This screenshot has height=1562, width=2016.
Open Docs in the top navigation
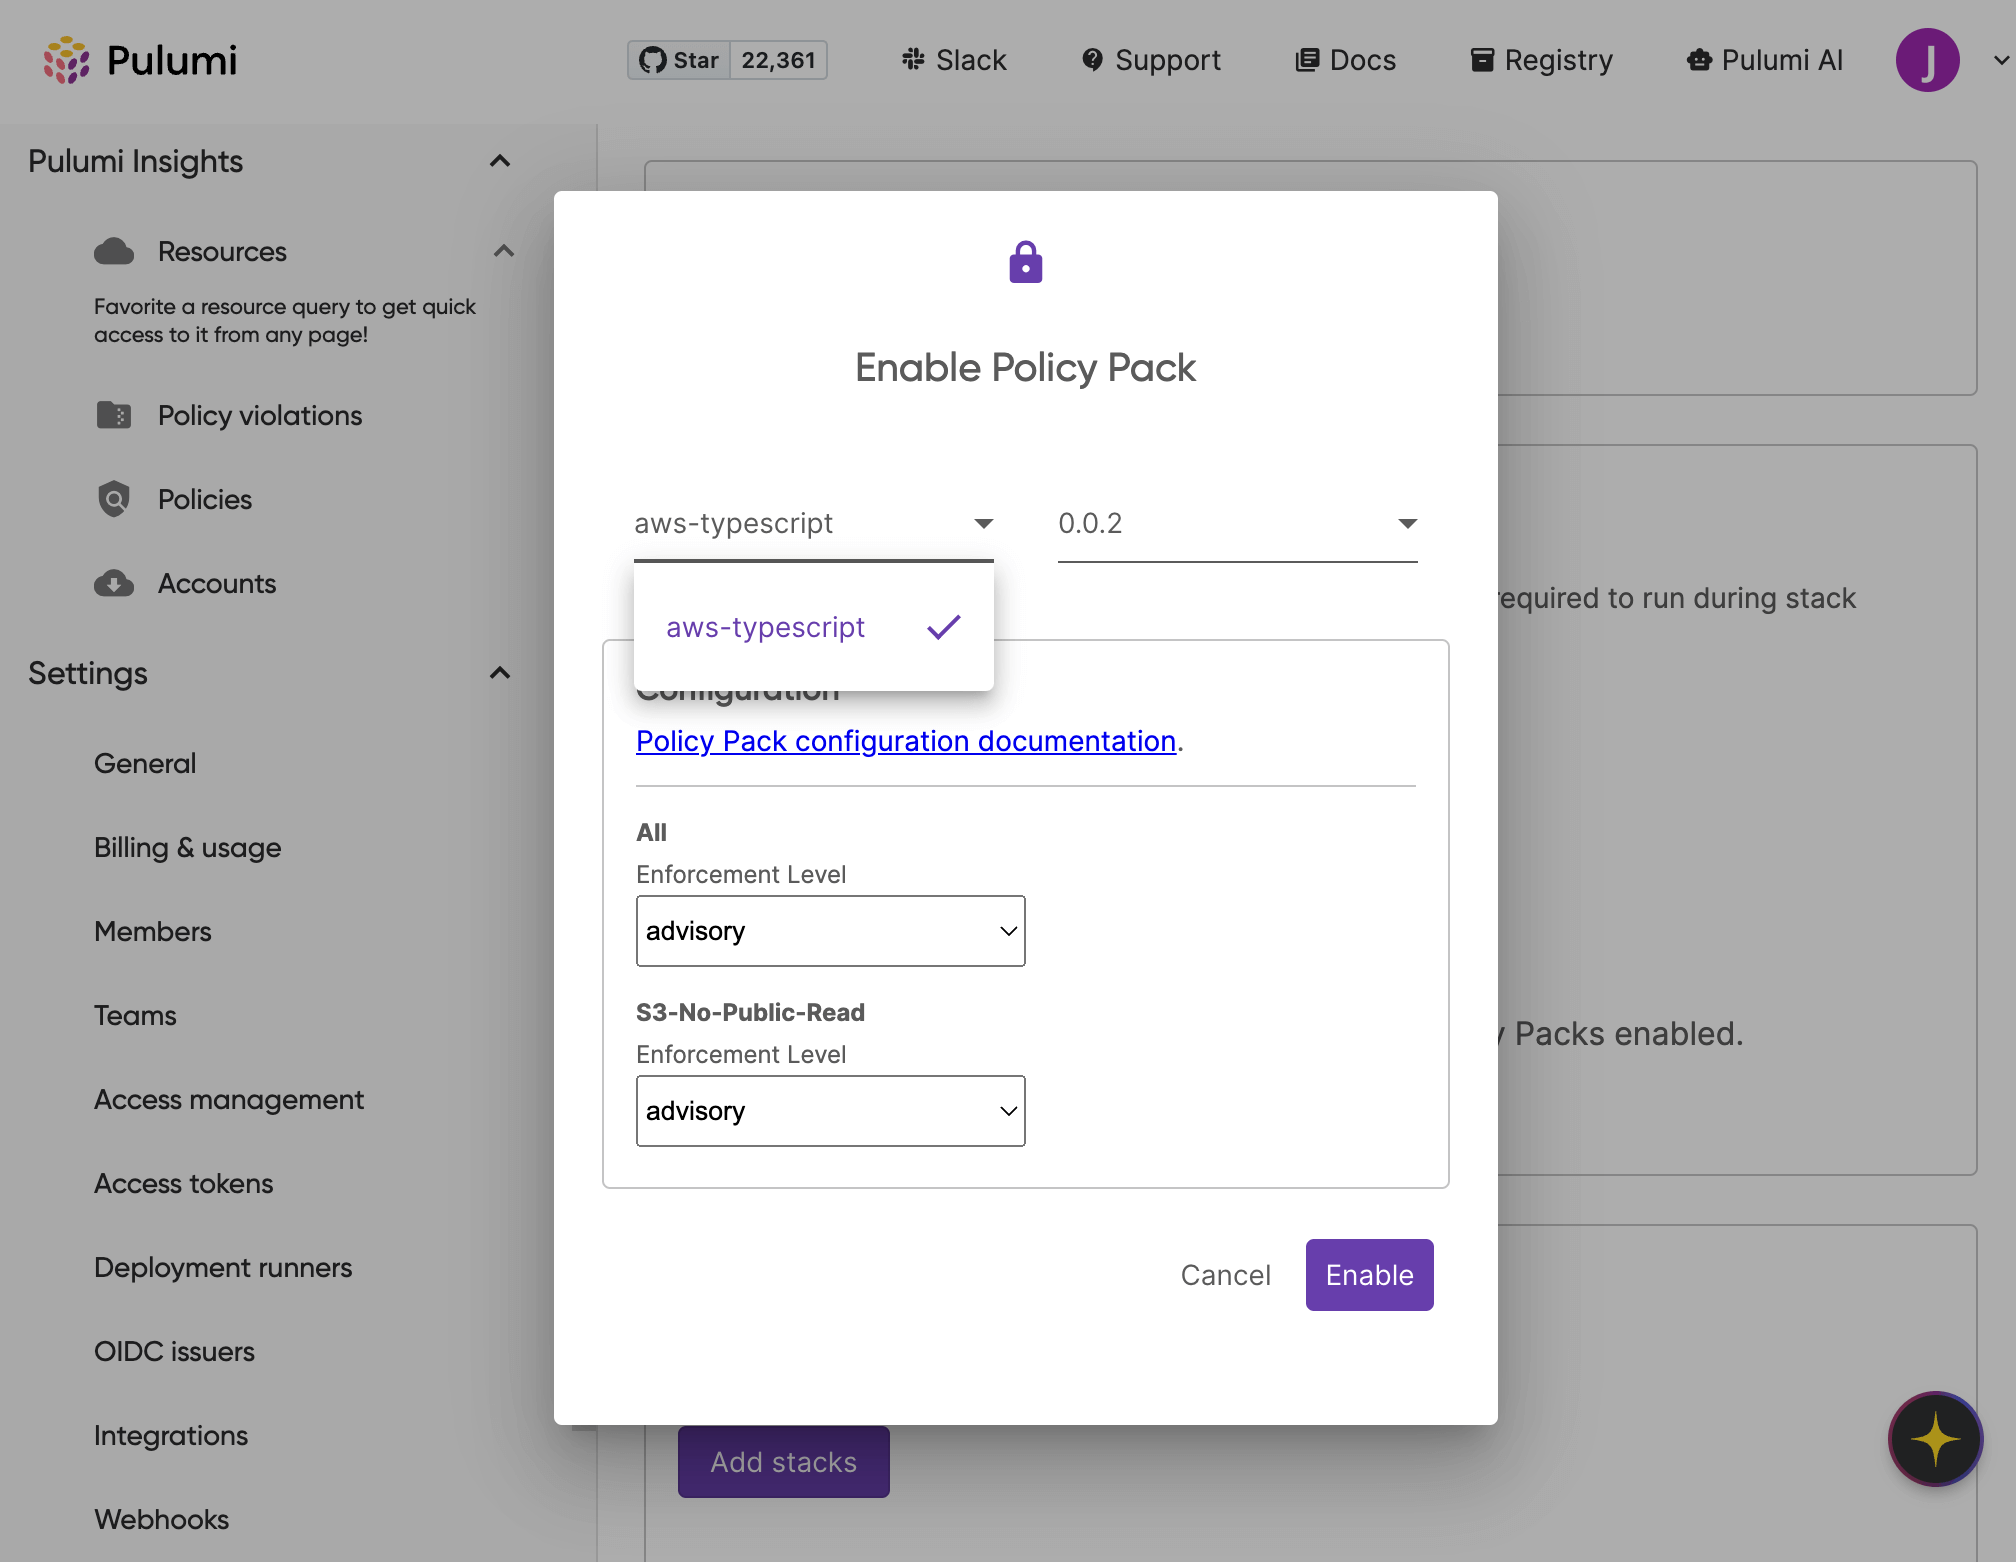pos(1345,60)
